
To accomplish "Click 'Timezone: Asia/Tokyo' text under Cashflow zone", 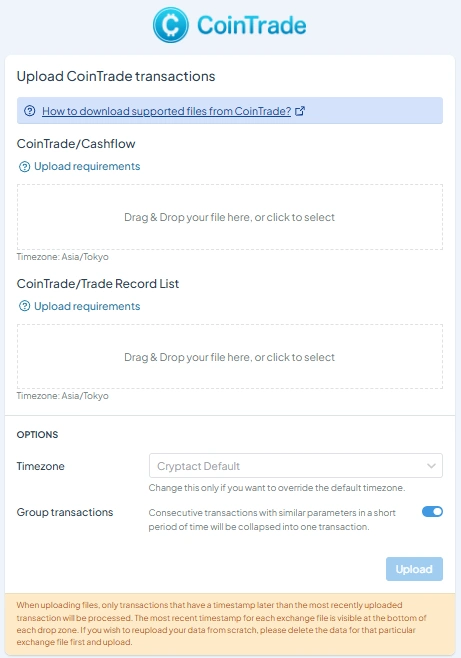I will (x=63, y=257).
